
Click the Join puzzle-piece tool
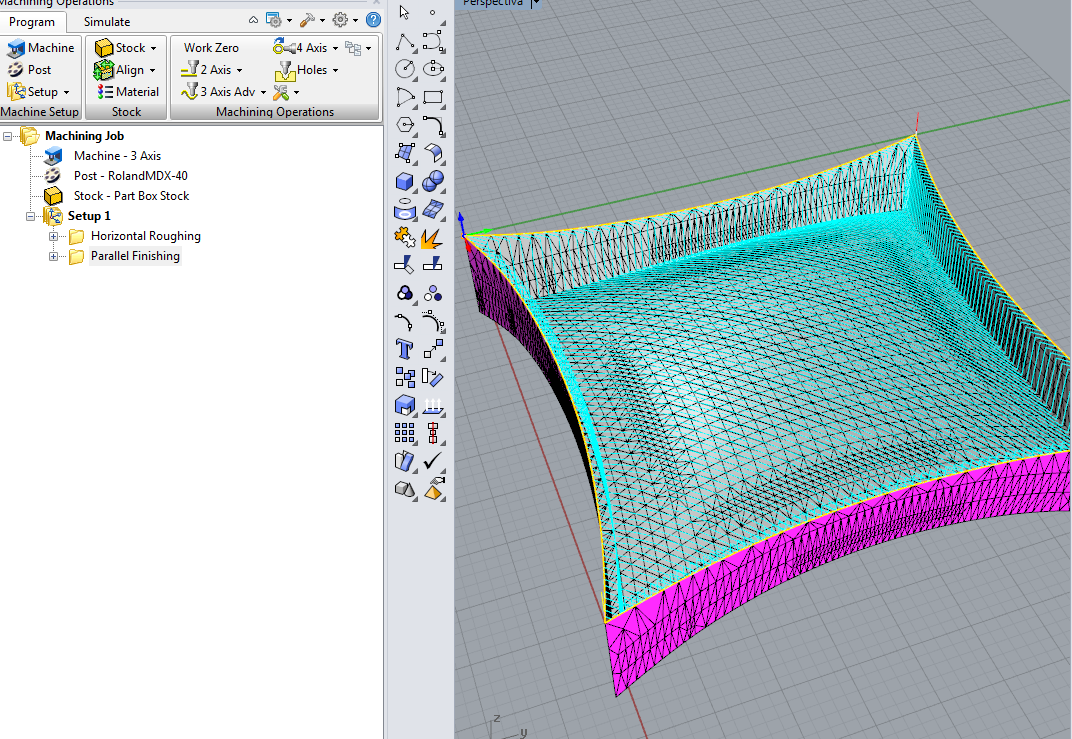click(x=405, y=237)
